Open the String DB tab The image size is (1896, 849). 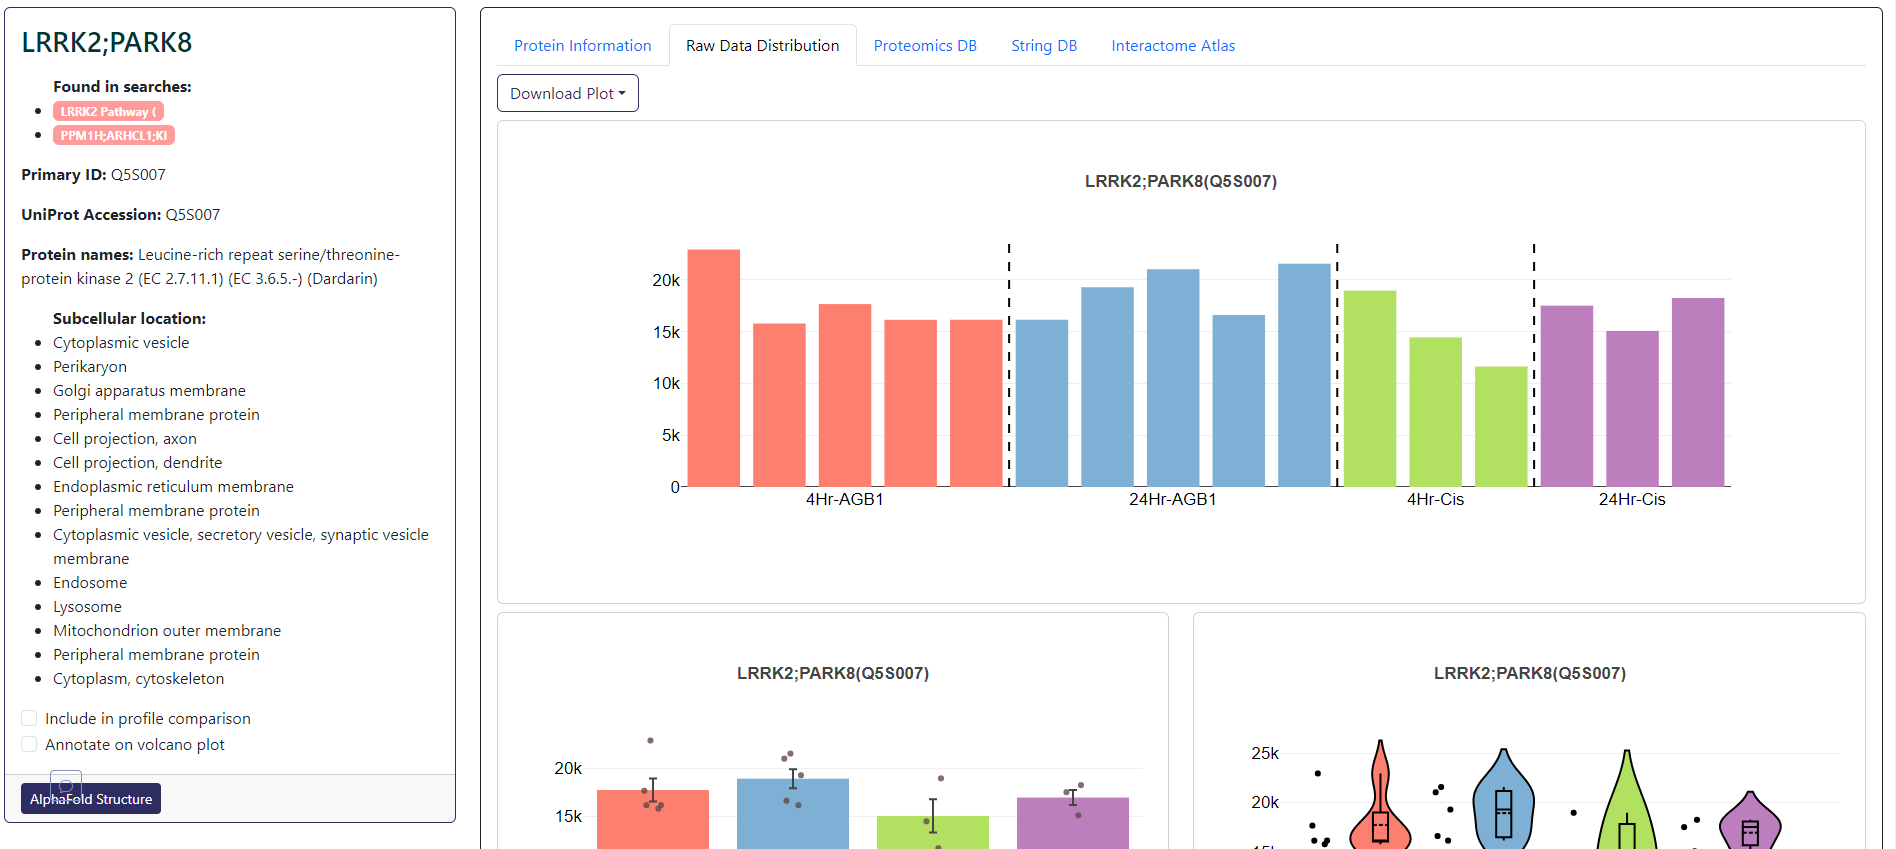[x=1044, y=46]
